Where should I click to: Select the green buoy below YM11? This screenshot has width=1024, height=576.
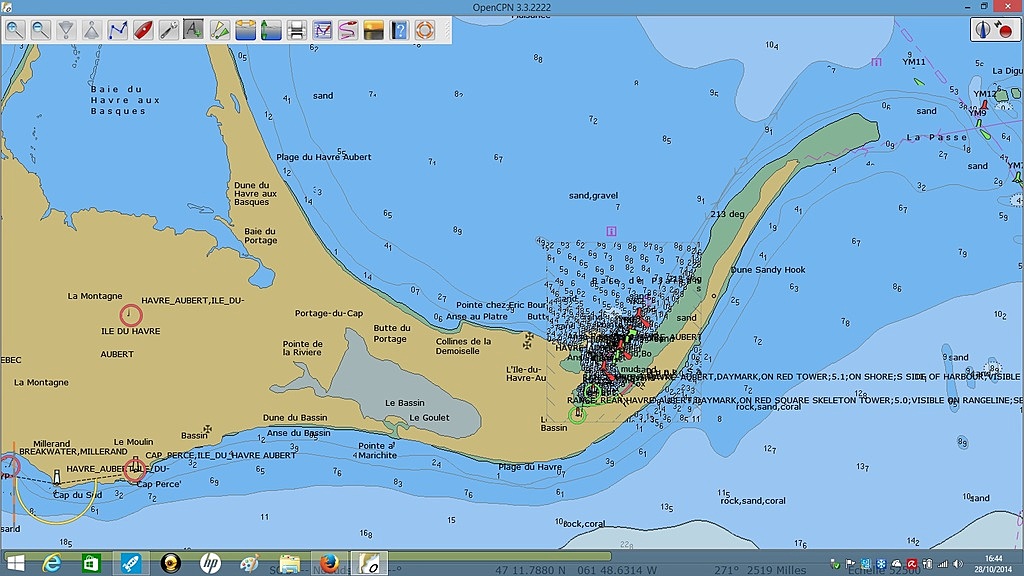click(920, 82)
